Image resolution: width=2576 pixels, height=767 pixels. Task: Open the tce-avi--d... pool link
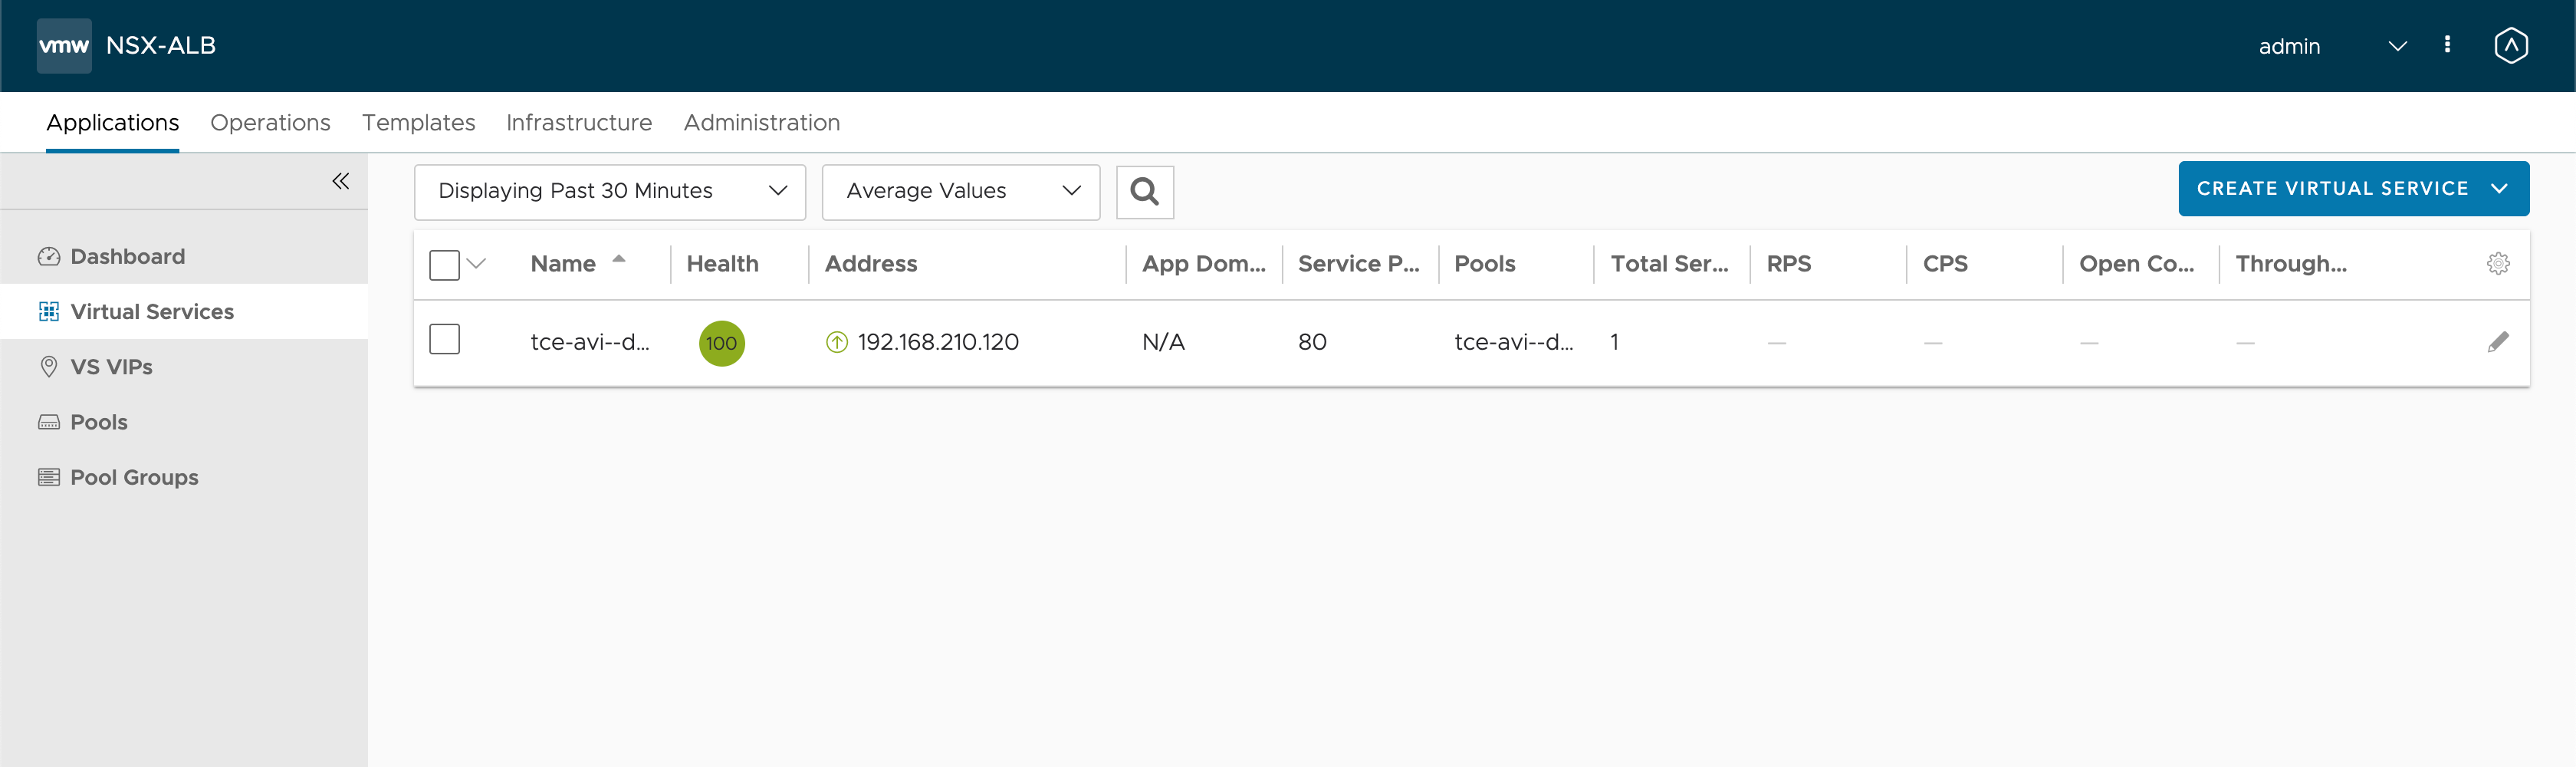click(x=1513, y=343)
